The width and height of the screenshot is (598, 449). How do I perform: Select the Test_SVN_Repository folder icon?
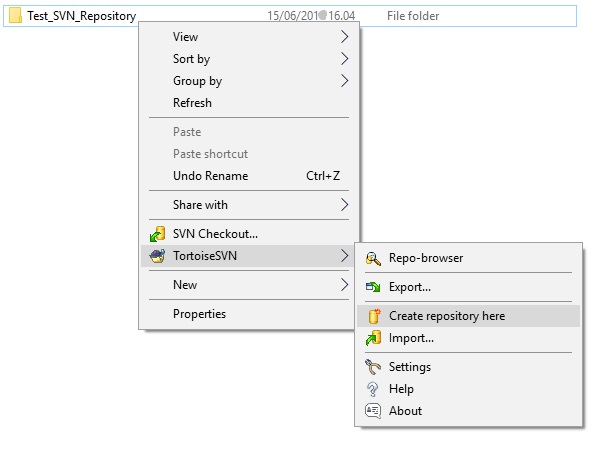[15, 16]
